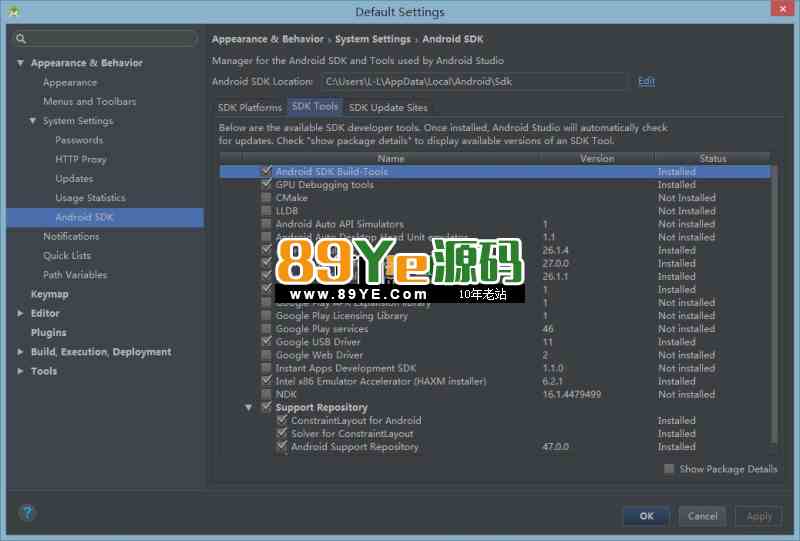
Task: Open HTTP Proxy settings
Action: 81,159
